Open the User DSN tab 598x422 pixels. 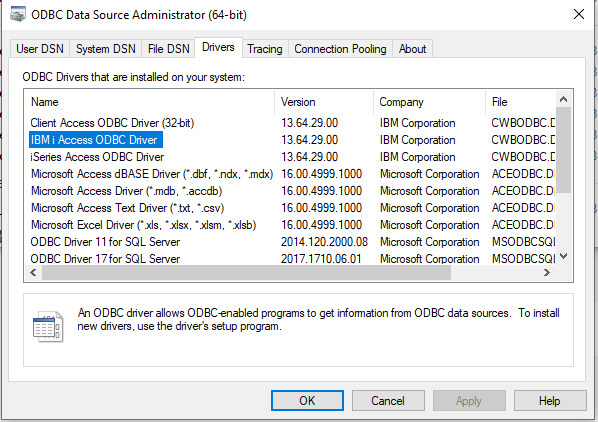[40, 49]
